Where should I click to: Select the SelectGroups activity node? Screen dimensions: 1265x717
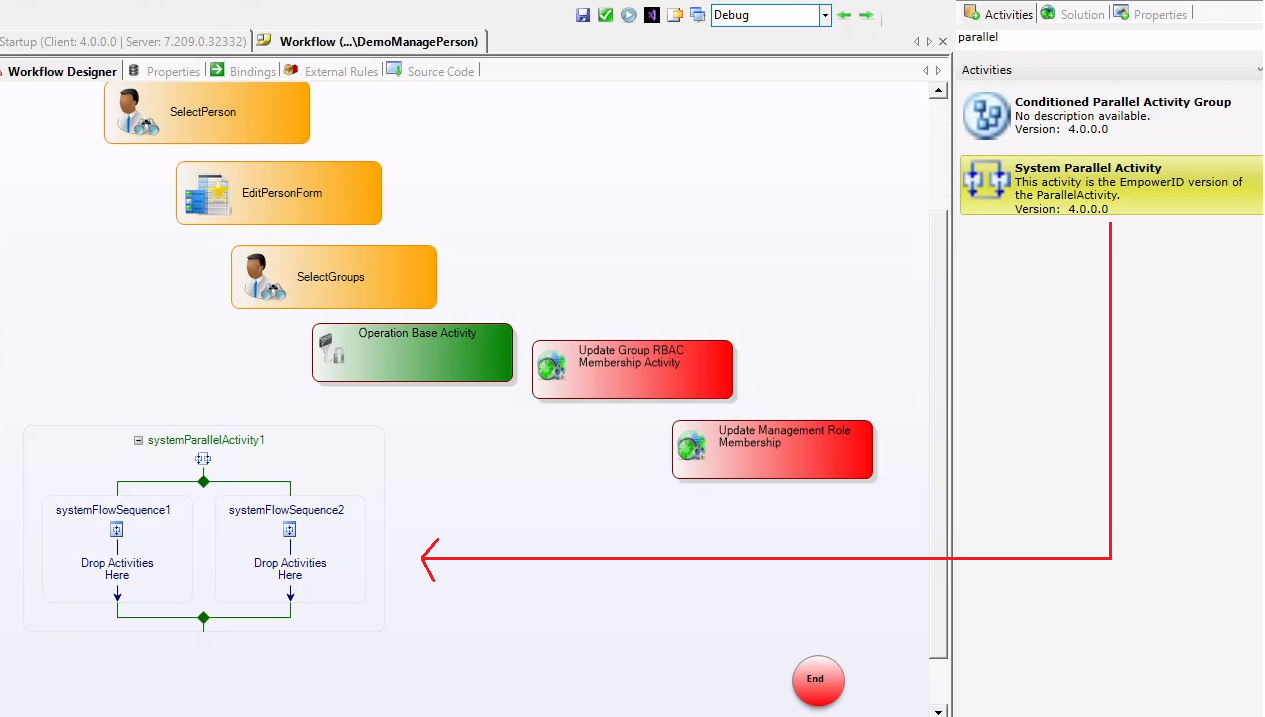click(334, 277)
